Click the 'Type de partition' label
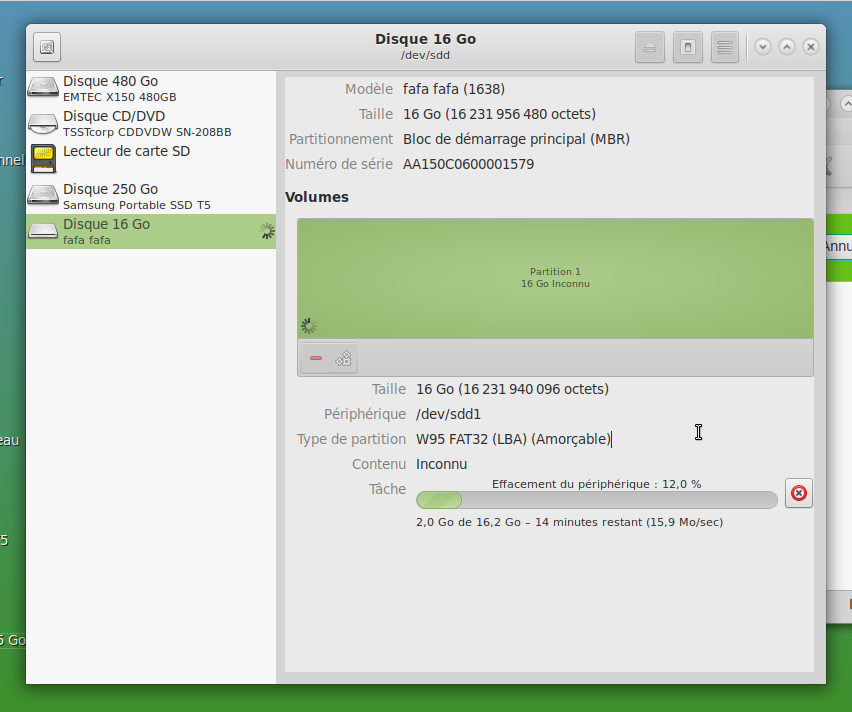The image size is (852, 712). pos(352,439)
